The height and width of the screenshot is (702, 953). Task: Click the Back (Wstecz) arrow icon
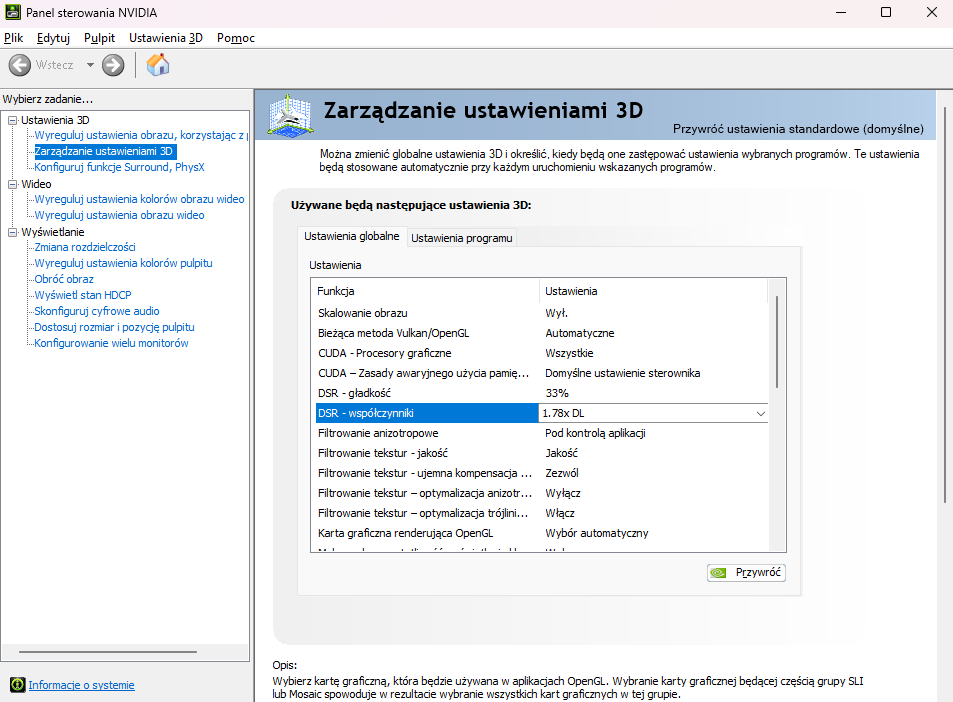pyautogui.click(x=20, y=65)
